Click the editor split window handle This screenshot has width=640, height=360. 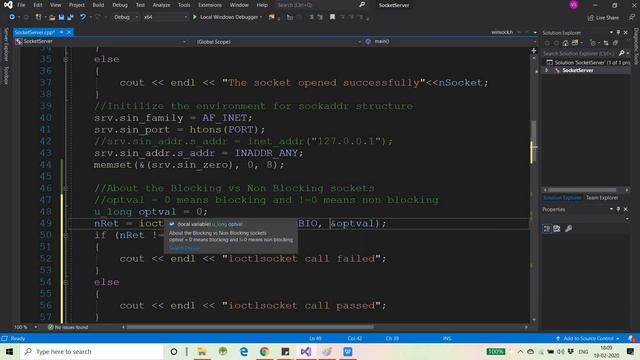click(533, 51)
